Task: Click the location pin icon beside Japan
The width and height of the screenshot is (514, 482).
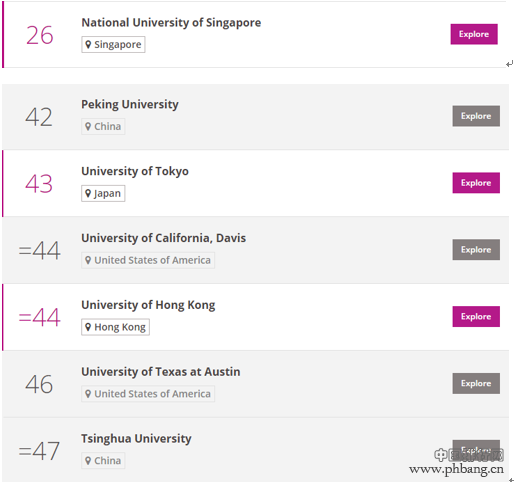Action: (x=88, y=193)
